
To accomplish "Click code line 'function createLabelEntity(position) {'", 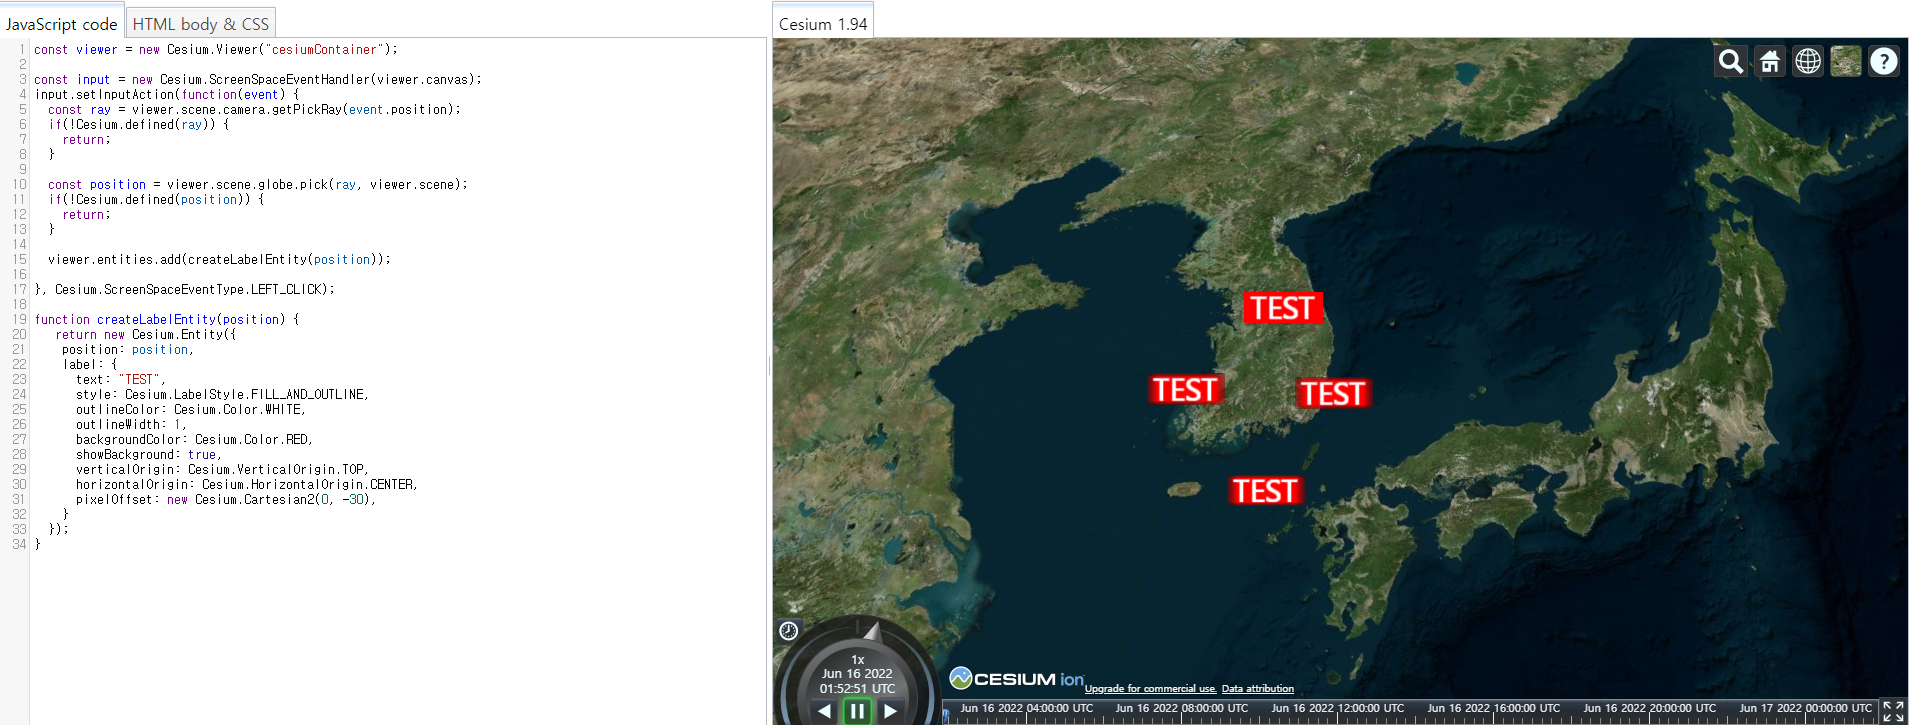I will (x=167, y=319).
